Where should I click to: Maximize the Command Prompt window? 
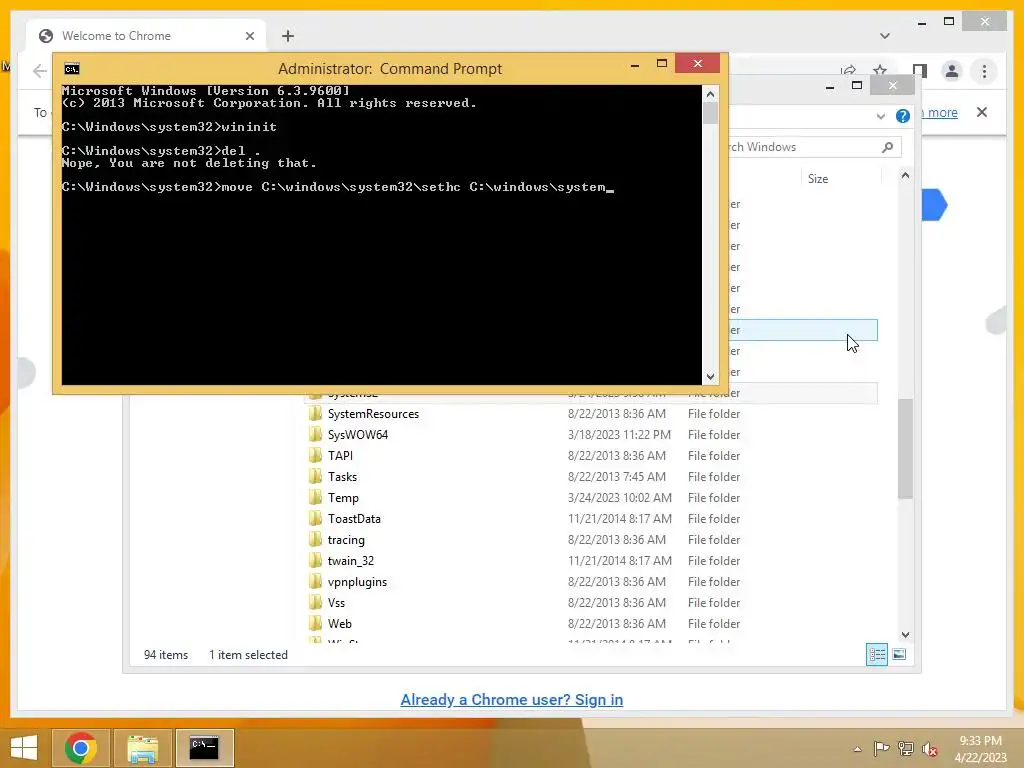coord(662,63)
